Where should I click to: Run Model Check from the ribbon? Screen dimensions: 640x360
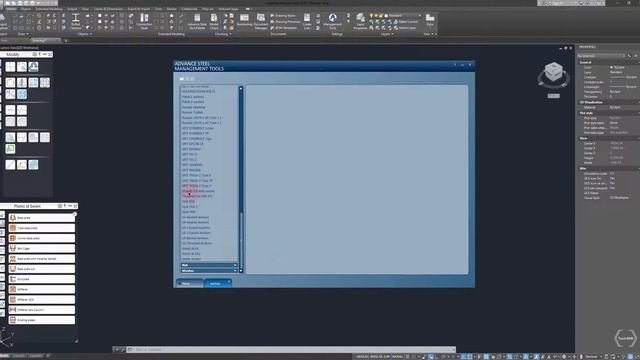click(x=214, y=21)
